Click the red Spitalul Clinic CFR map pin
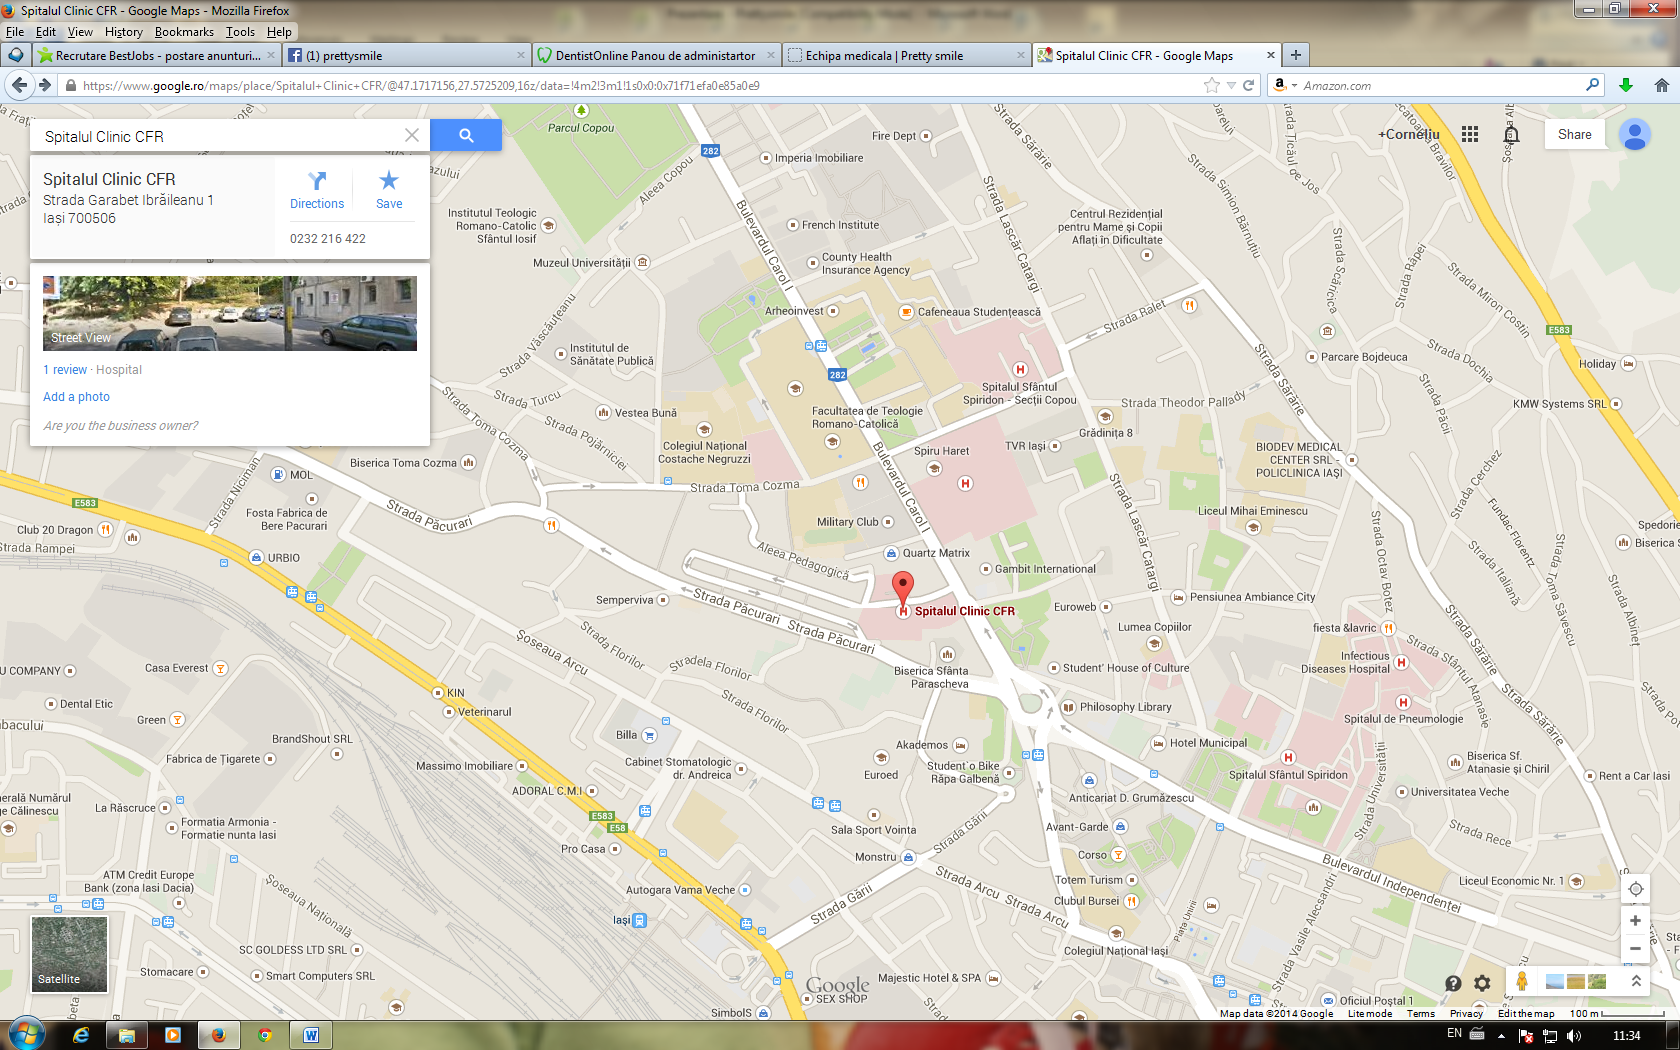Viewport: 1680px width, 1050px height. [x=903, y=588]
